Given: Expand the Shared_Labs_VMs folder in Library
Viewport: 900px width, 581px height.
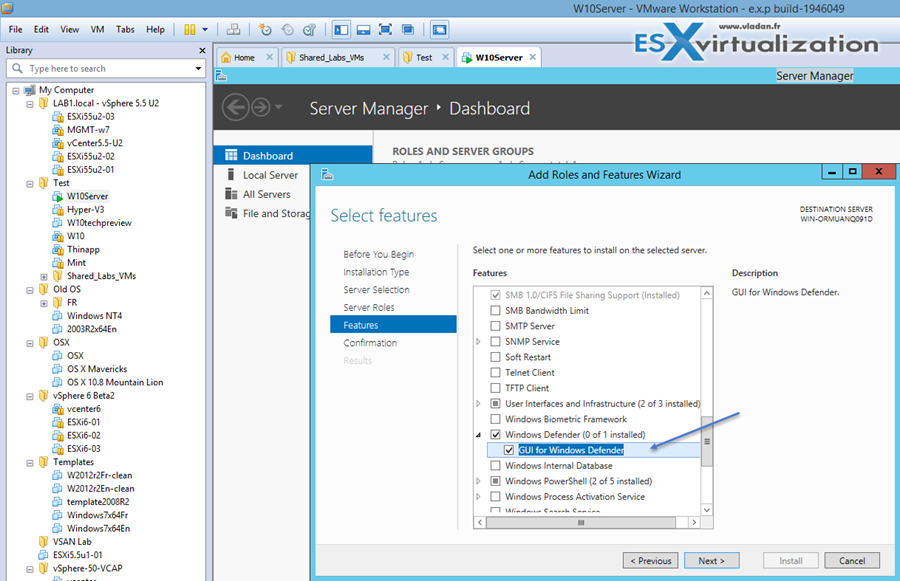Looking at the screenshot, I should point(44,277).
